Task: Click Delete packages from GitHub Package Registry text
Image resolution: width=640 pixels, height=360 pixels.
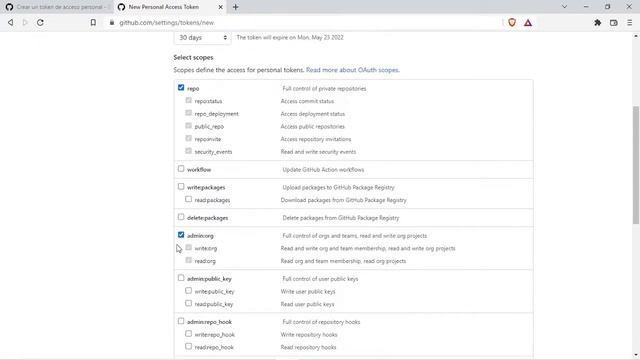Action: point(341,218)
